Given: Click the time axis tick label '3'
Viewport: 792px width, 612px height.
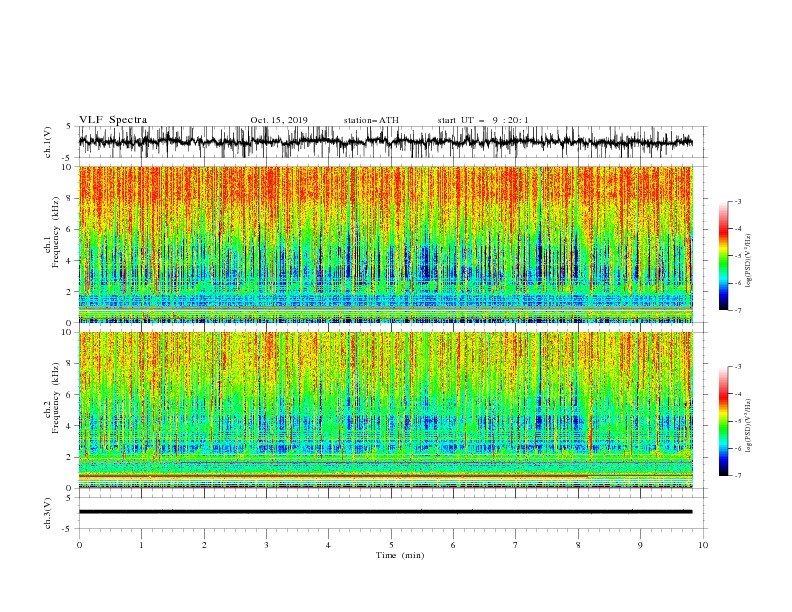Looking at the screenshot, I should 266,545.
